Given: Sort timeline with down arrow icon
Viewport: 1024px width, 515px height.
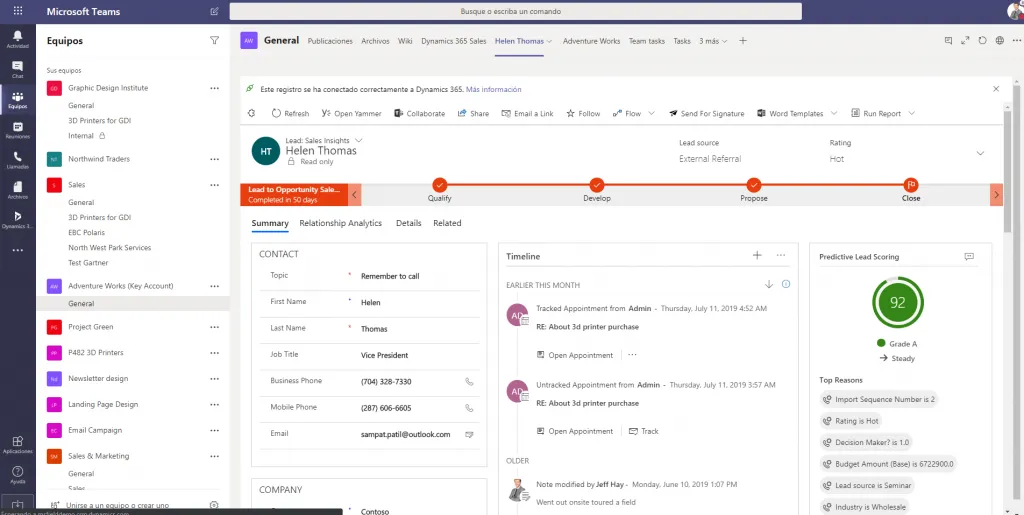Looking at the screenshot, I should [769, 284].
